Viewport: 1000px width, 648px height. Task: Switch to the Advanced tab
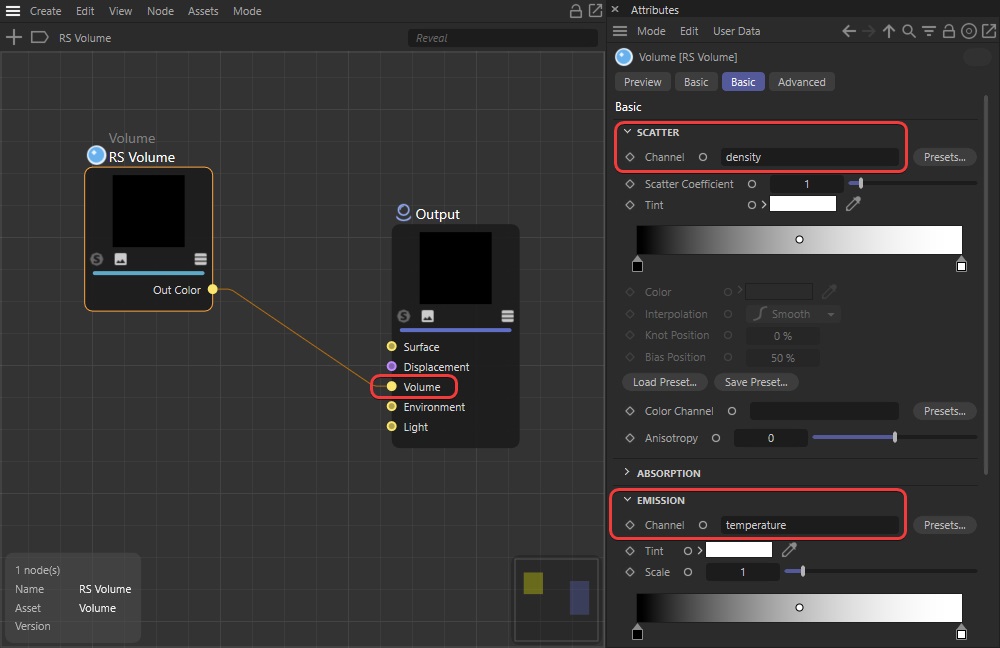(x=801, y=82)
